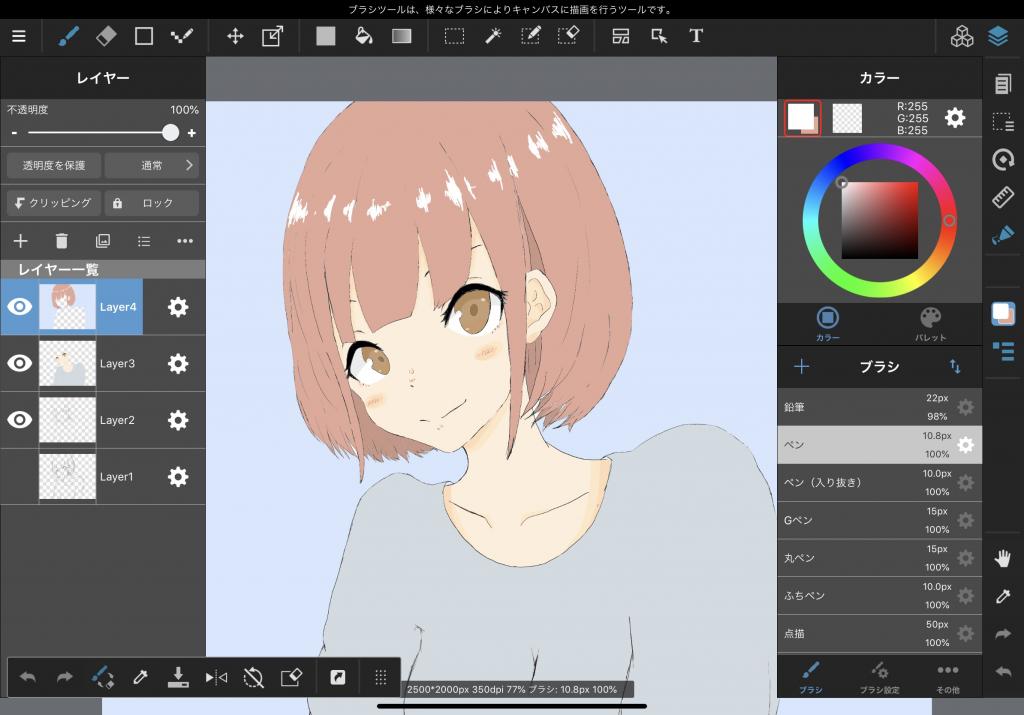
Task: Open the layer panel more options (...)
Action: point(185,241)
